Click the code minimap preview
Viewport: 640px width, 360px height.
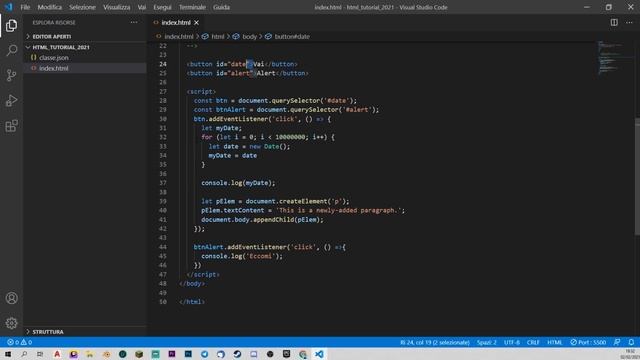click(x=611, y=58)
